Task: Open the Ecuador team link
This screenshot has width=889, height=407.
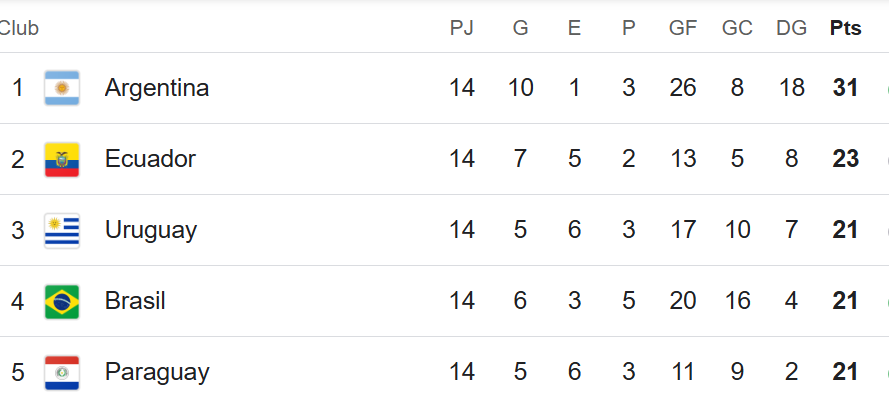Action: (150, 159)
